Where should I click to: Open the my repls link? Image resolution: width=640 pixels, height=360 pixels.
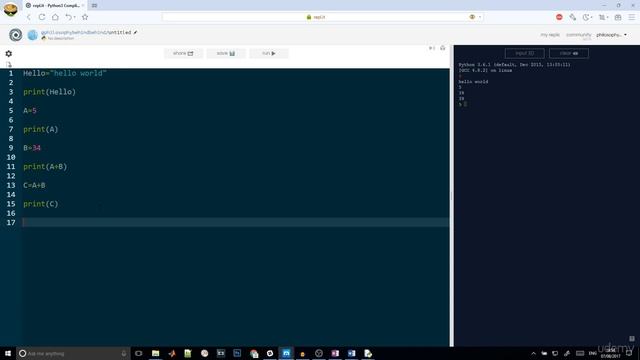coord(550,35)
